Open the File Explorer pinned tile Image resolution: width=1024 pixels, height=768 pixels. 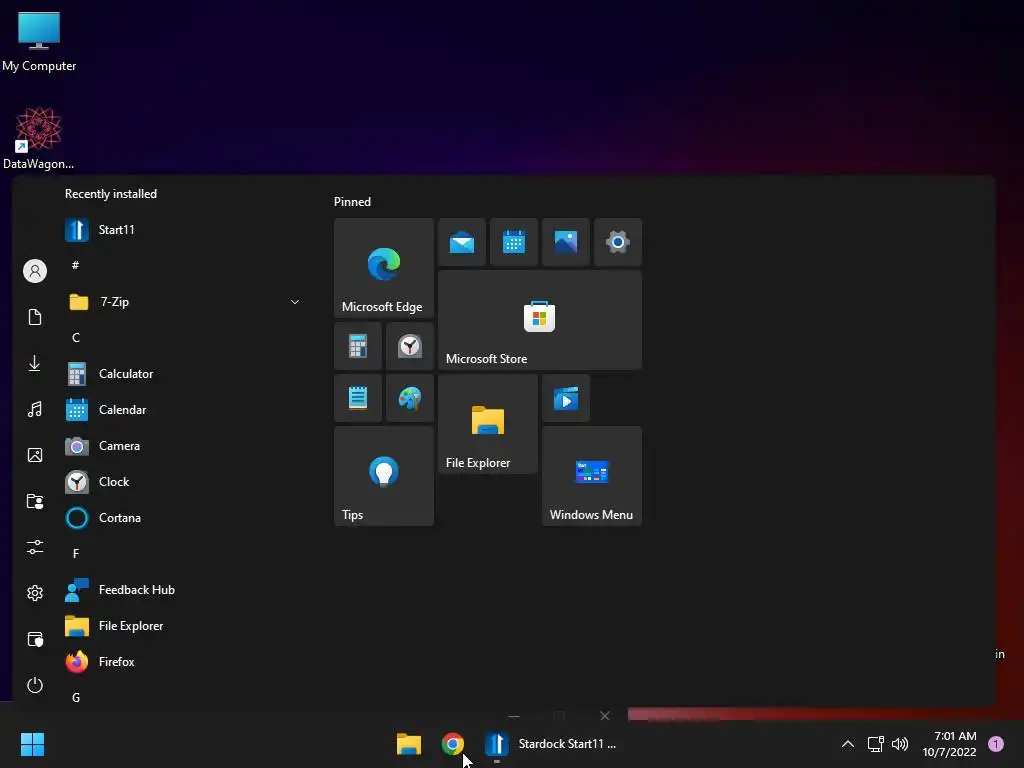488,424
